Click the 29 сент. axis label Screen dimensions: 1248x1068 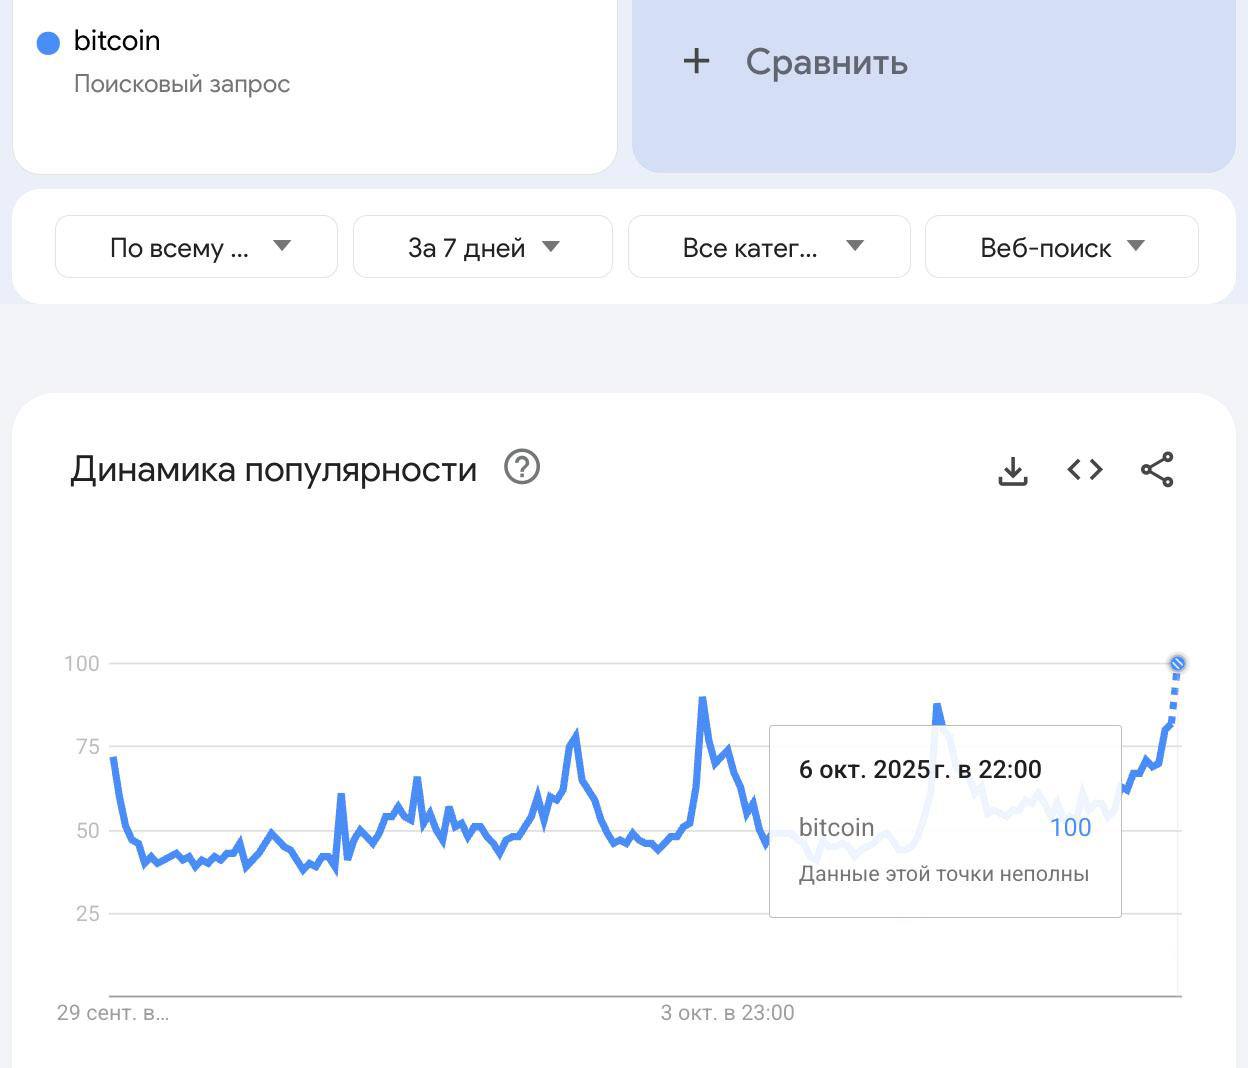pyautogui.click(x=113, y=1013)
